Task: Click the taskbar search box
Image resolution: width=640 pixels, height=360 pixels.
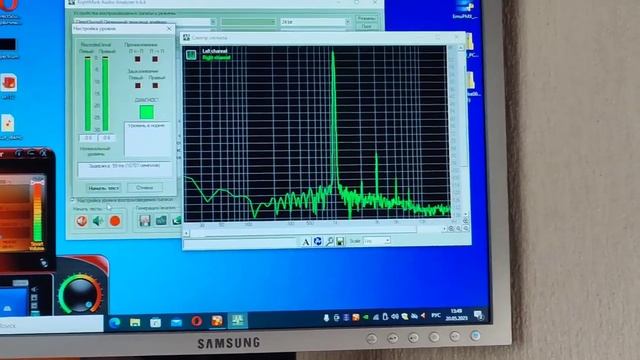Action: coord(51,325)
